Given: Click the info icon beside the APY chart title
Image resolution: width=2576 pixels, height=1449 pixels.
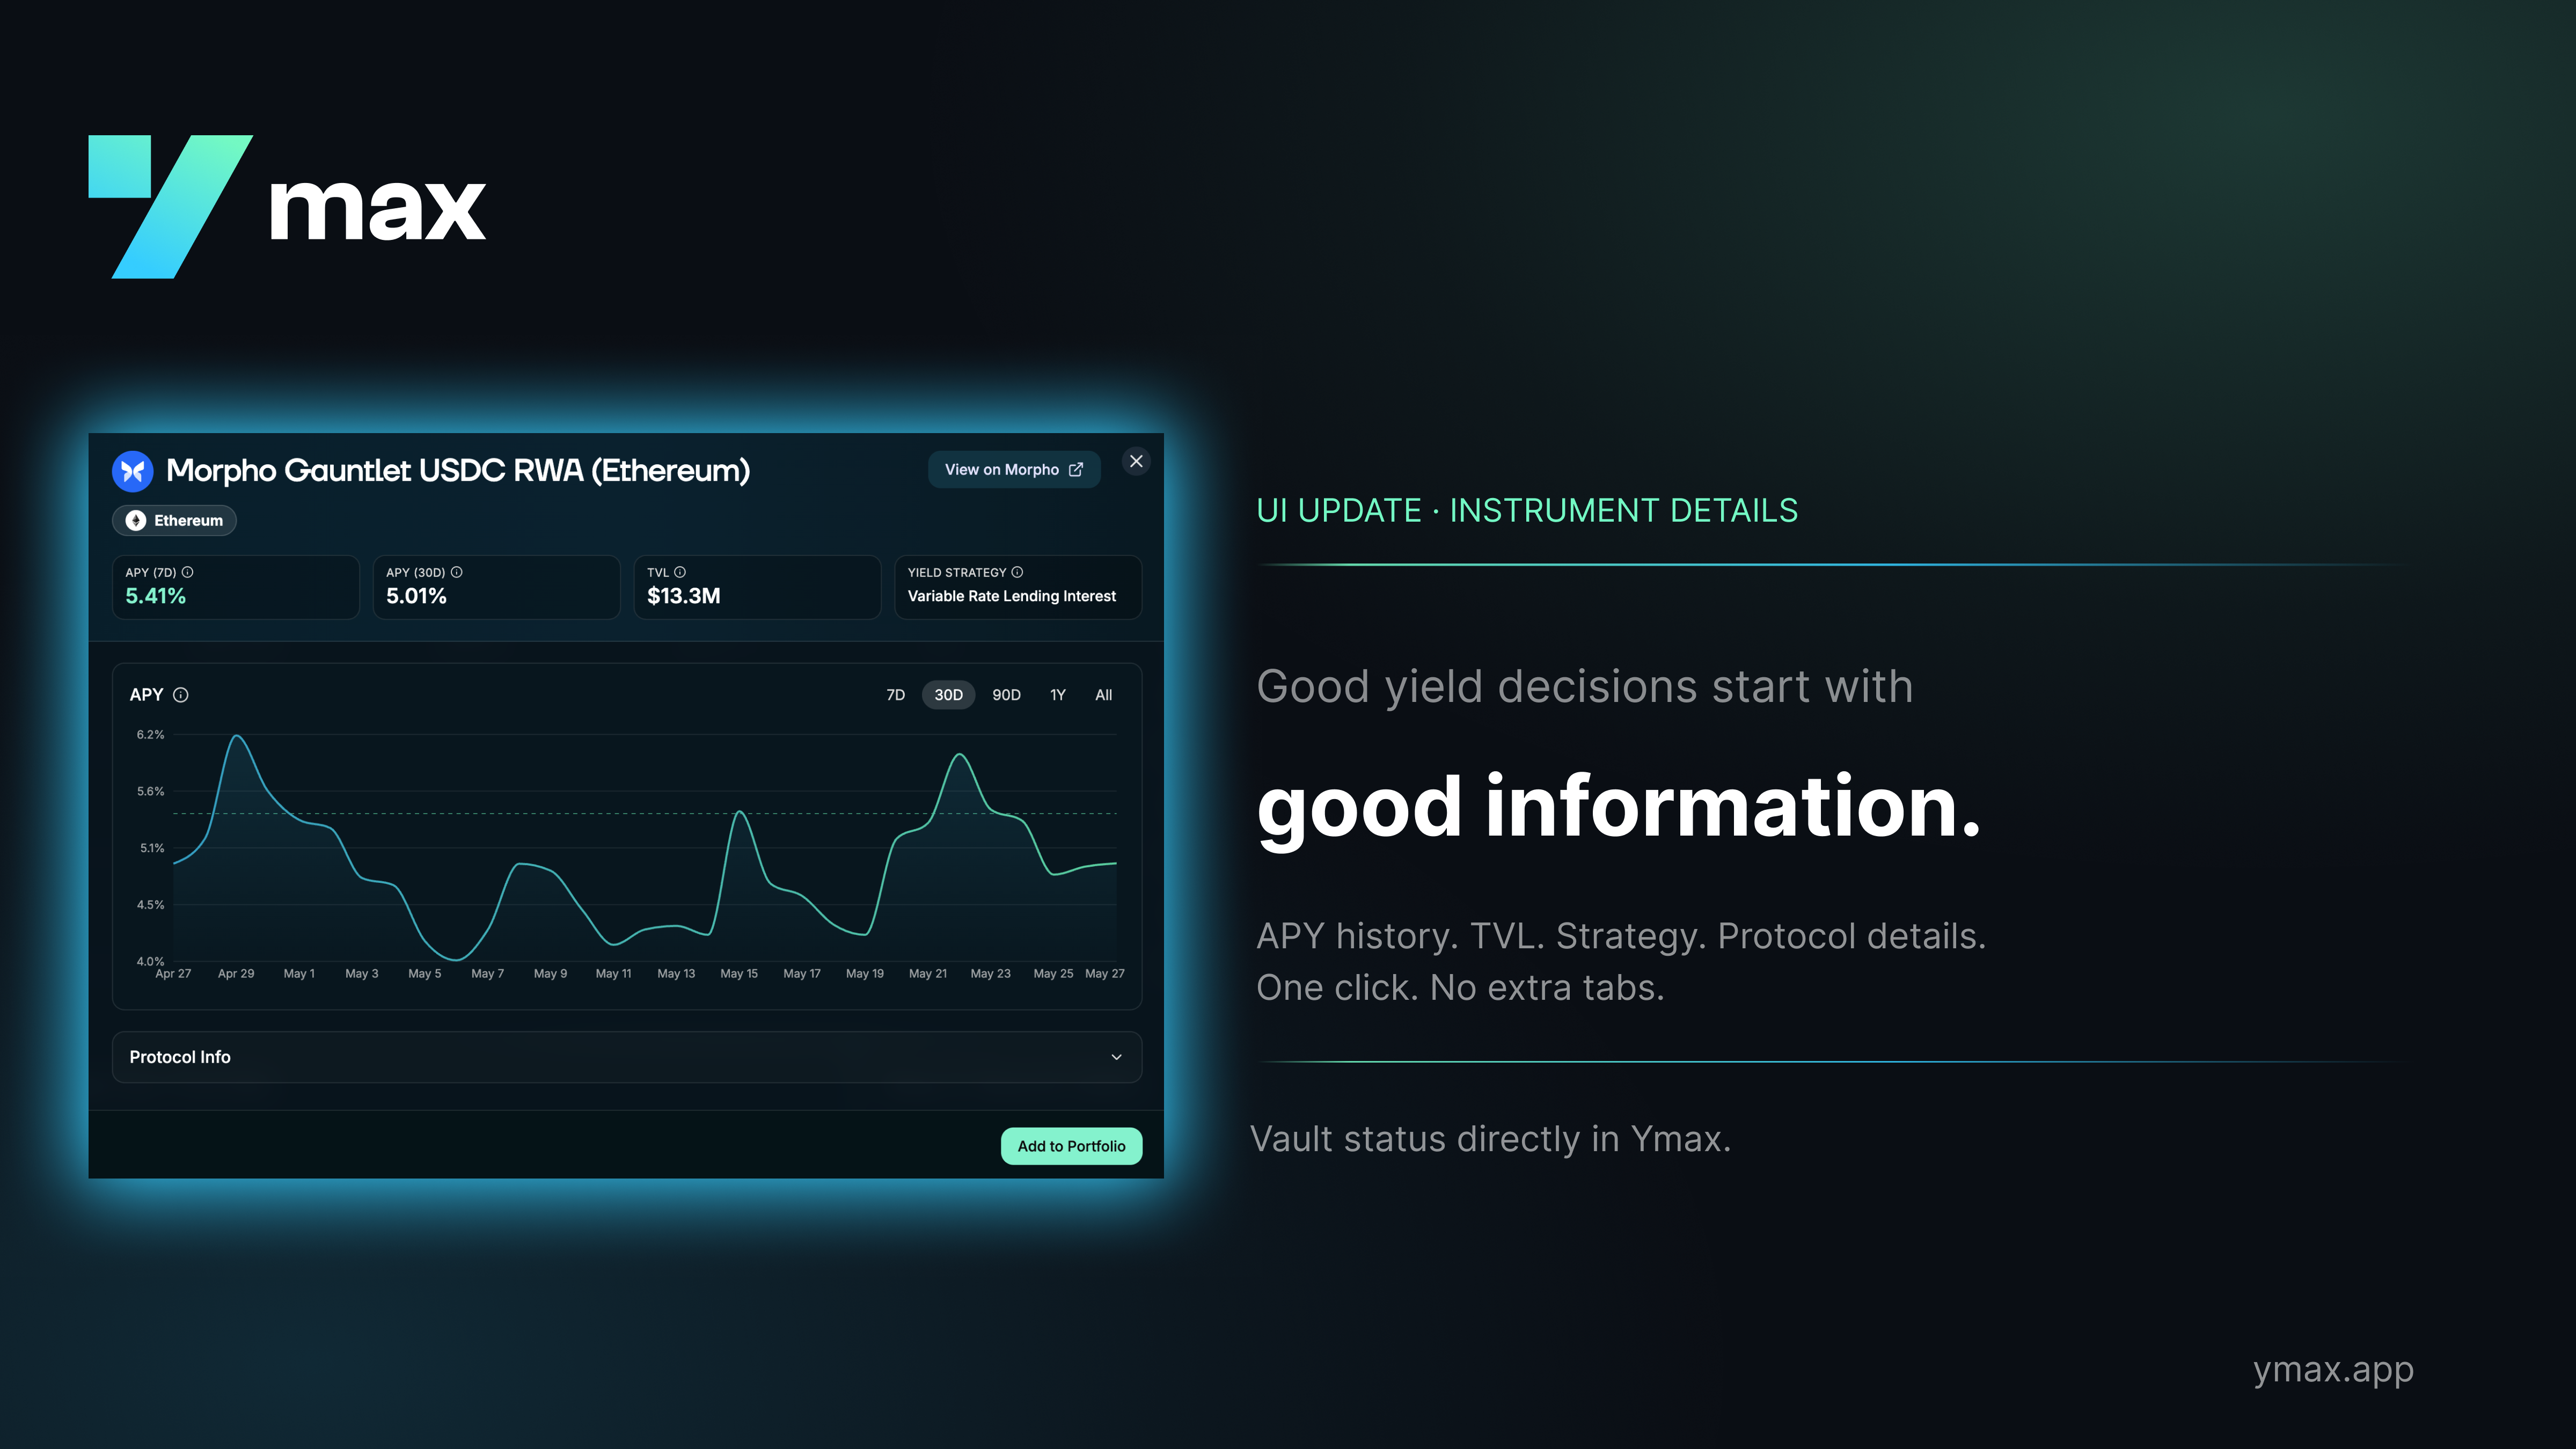Looking at the screenshot, I should (181, 695).
